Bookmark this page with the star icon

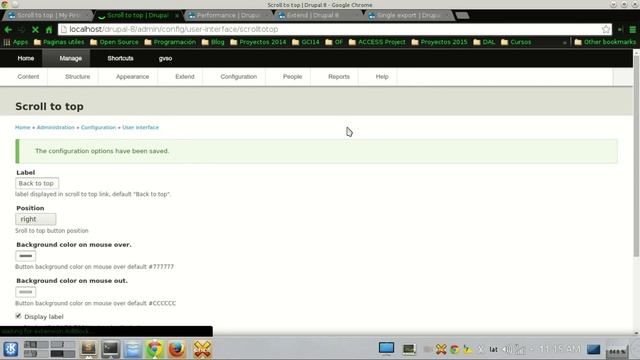pos(606,29)
